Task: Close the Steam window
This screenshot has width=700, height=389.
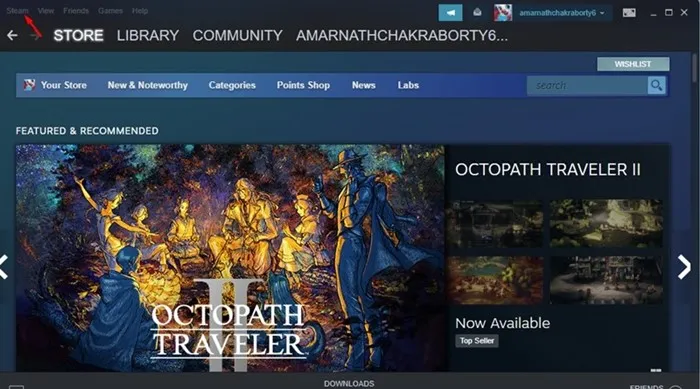Action: tap(684, 13)
